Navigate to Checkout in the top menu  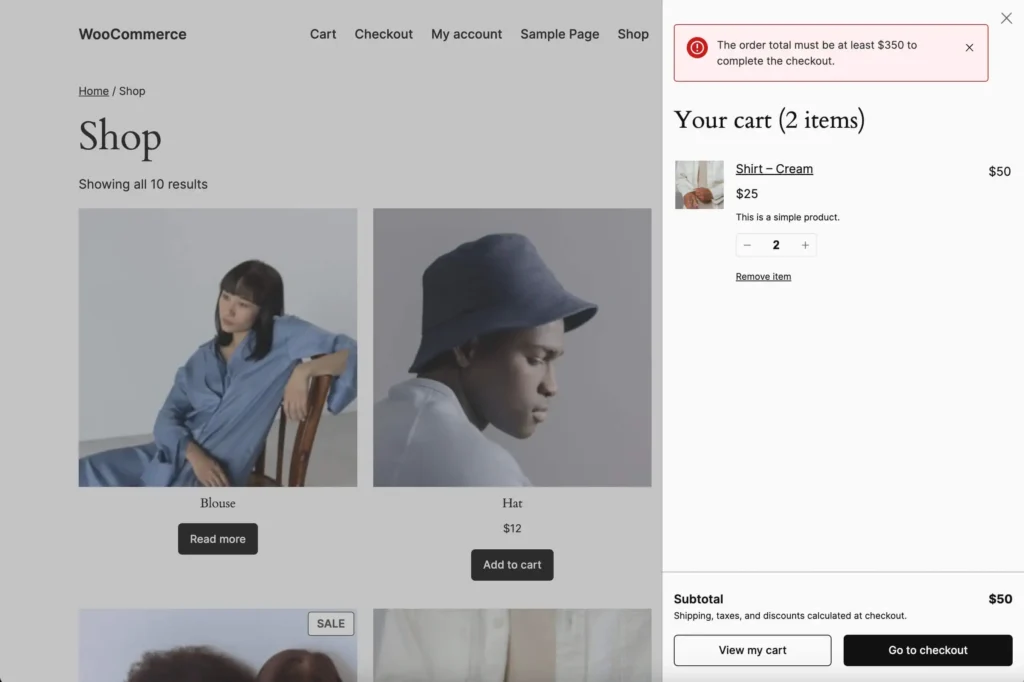click(x=383, y=34)
